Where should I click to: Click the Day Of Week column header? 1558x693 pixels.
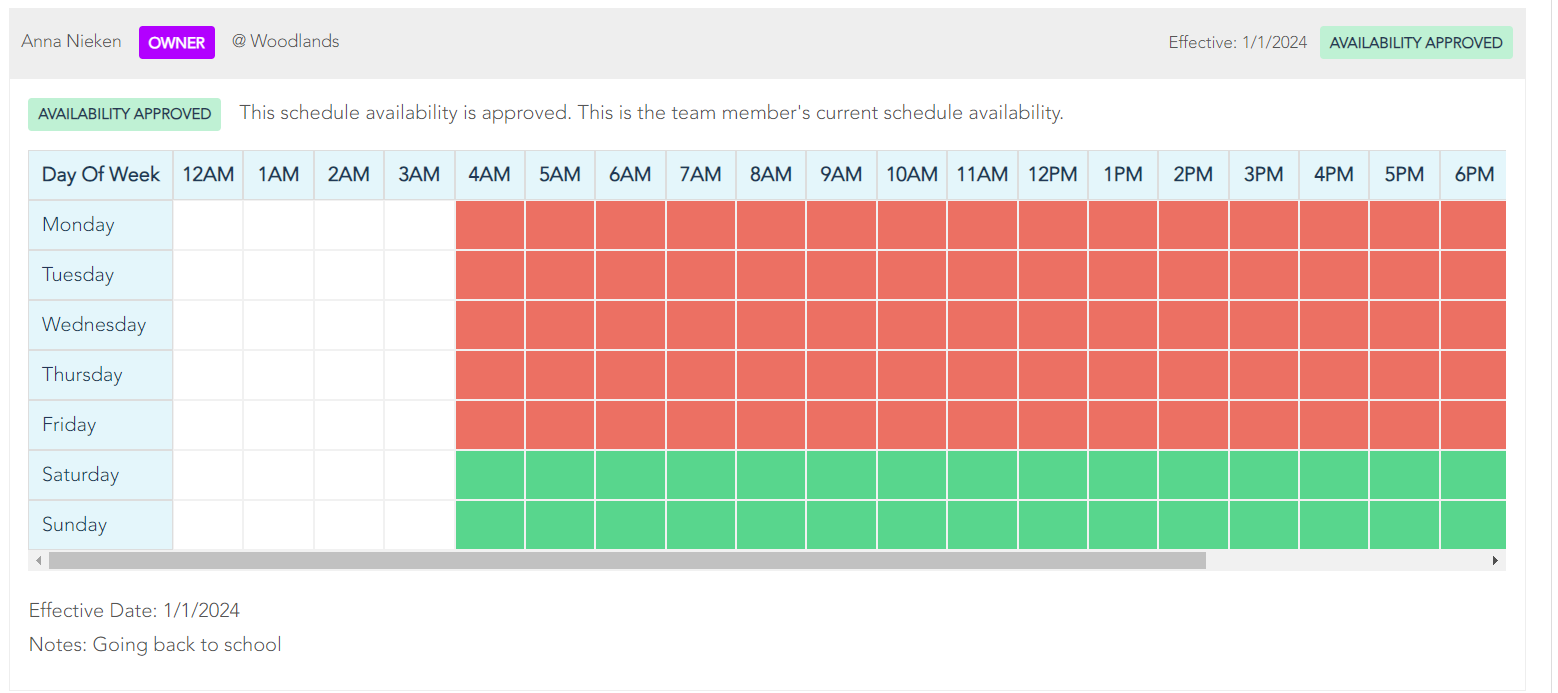click(x=101, y=175)
